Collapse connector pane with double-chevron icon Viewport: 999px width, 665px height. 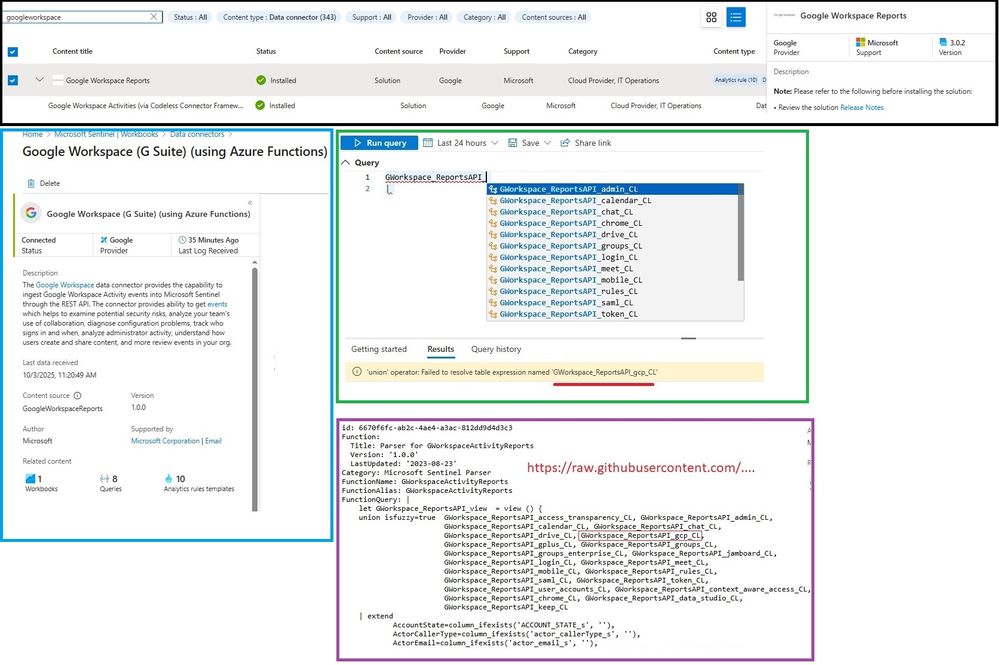250,203
